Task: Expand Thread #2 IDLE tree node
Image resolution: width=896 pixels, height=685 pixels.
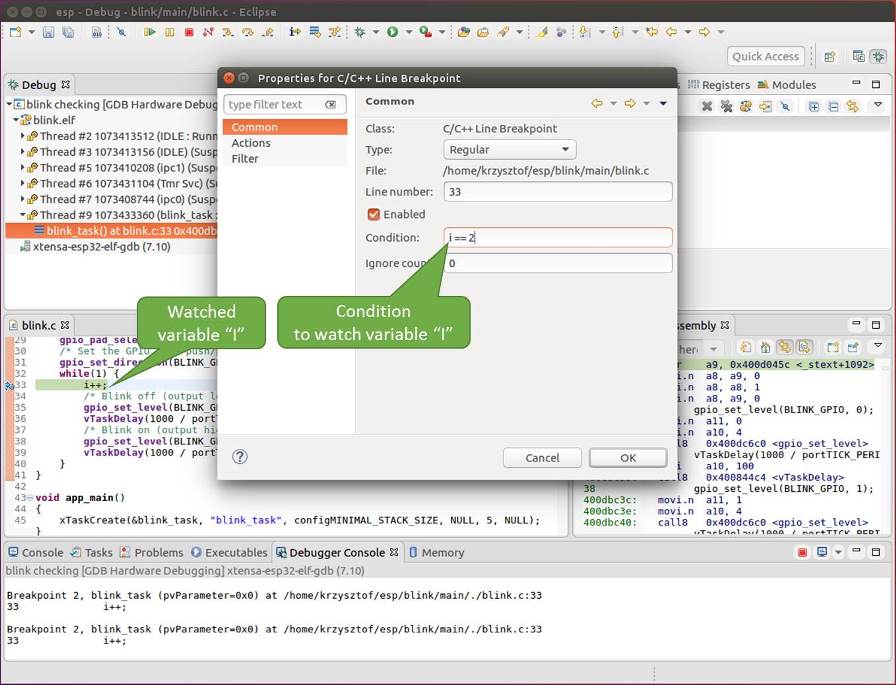Action: click(x=23, y=136)
